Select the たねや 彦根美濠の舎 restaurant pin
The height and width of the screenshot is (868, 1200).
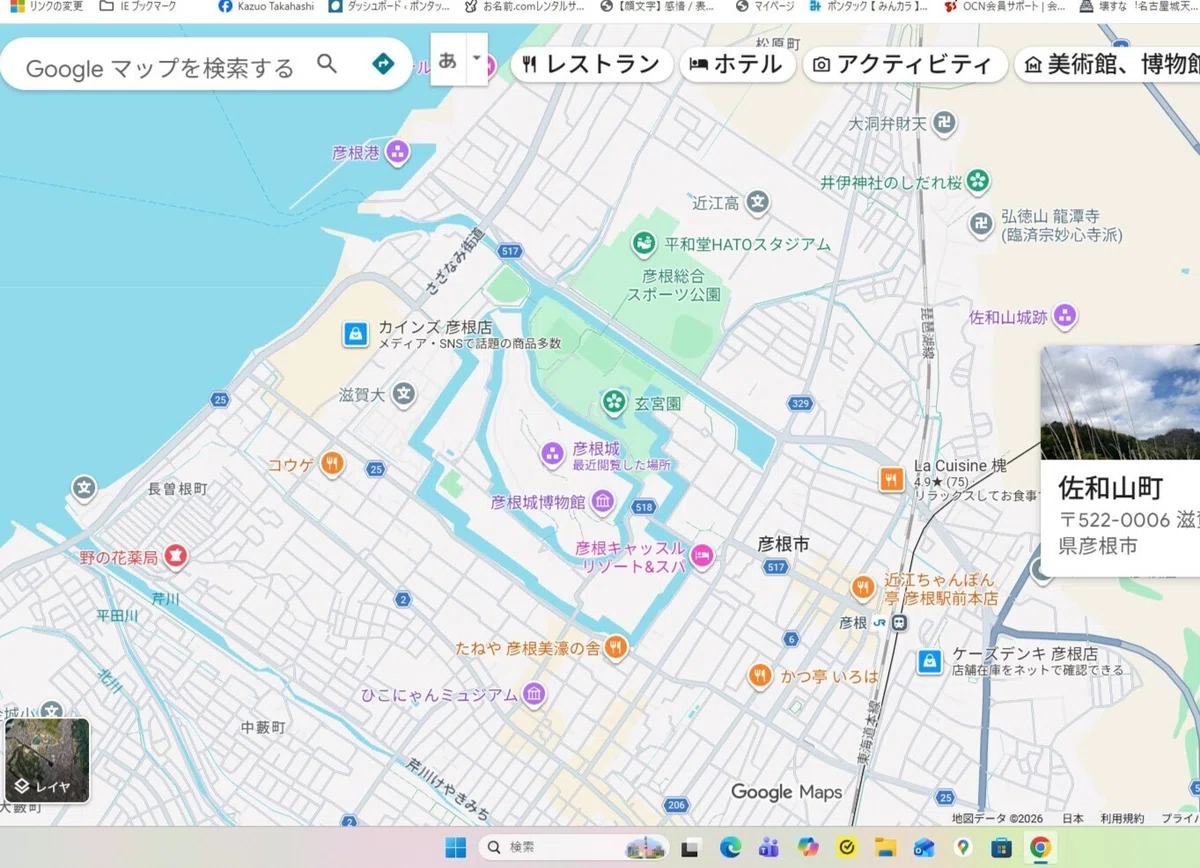616,648
